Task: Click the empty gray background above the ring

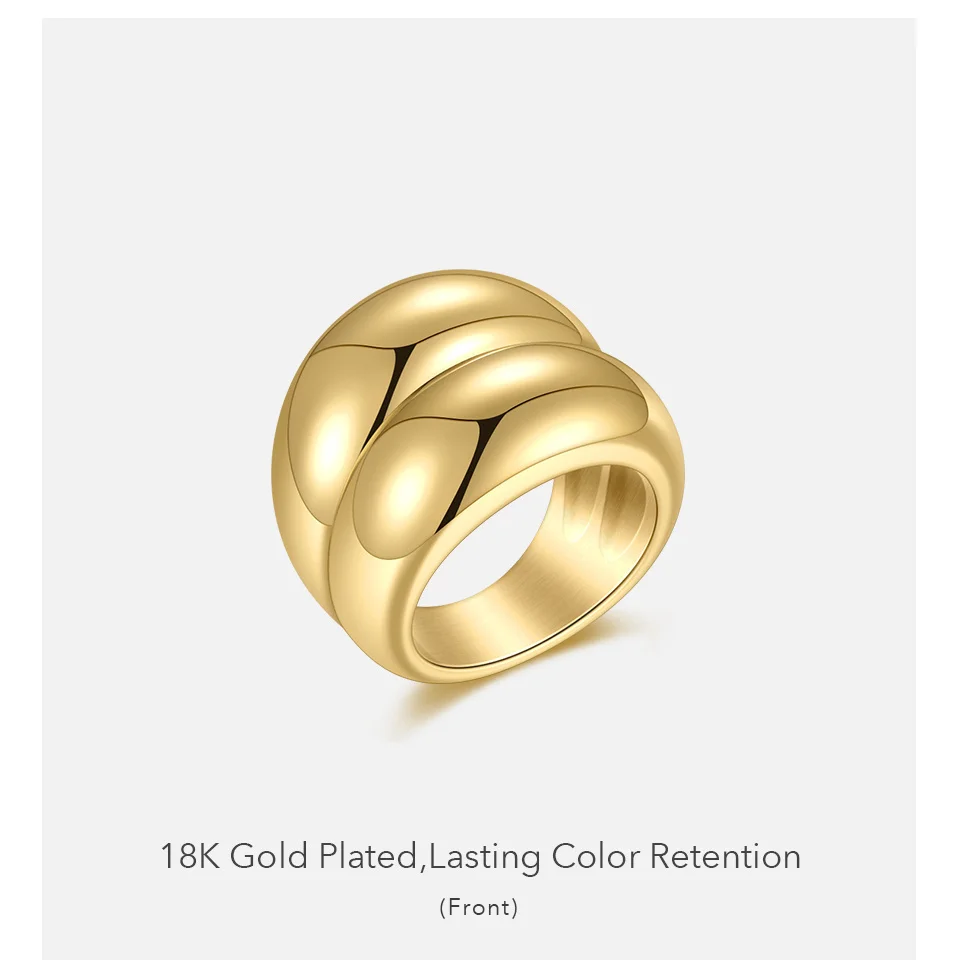Action: coord(479,141)
